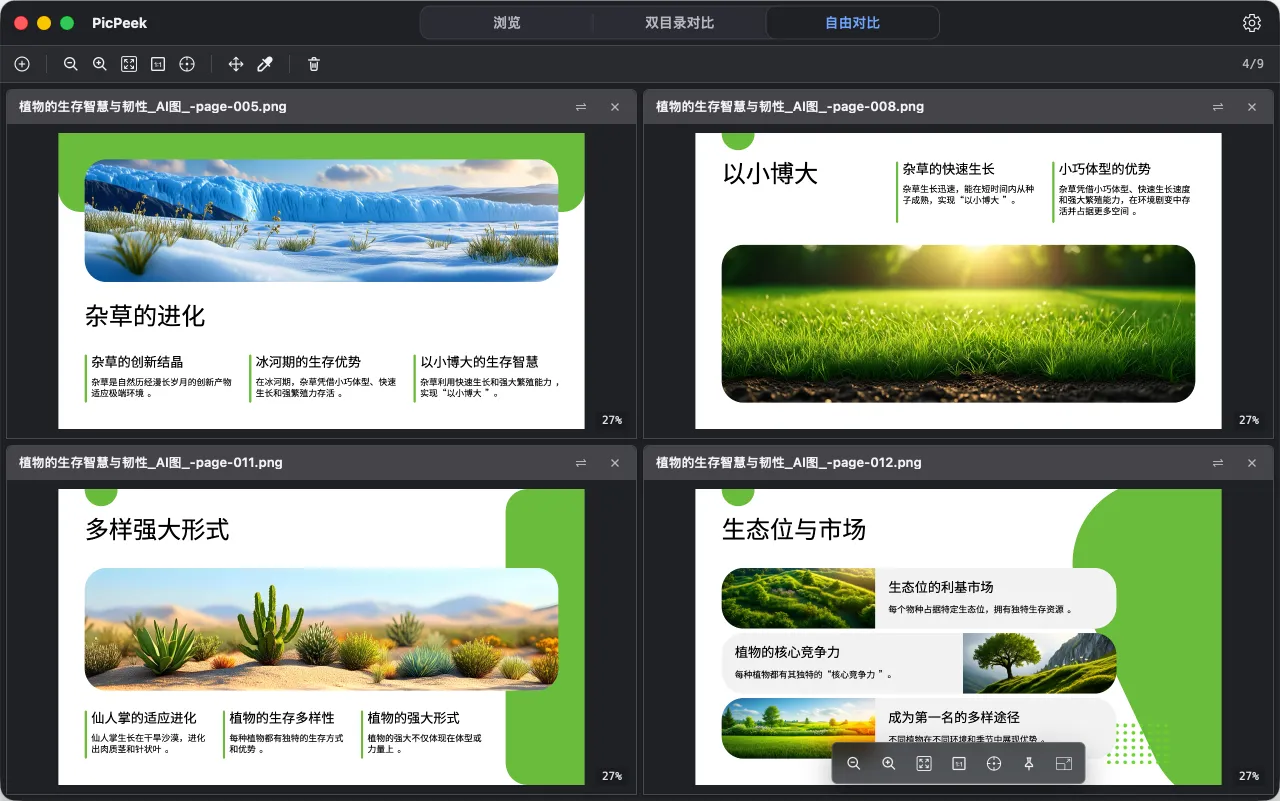The image size is (1280, 801).
Task: Click the page-008.png file name title
Action: (x=790, y=107)
